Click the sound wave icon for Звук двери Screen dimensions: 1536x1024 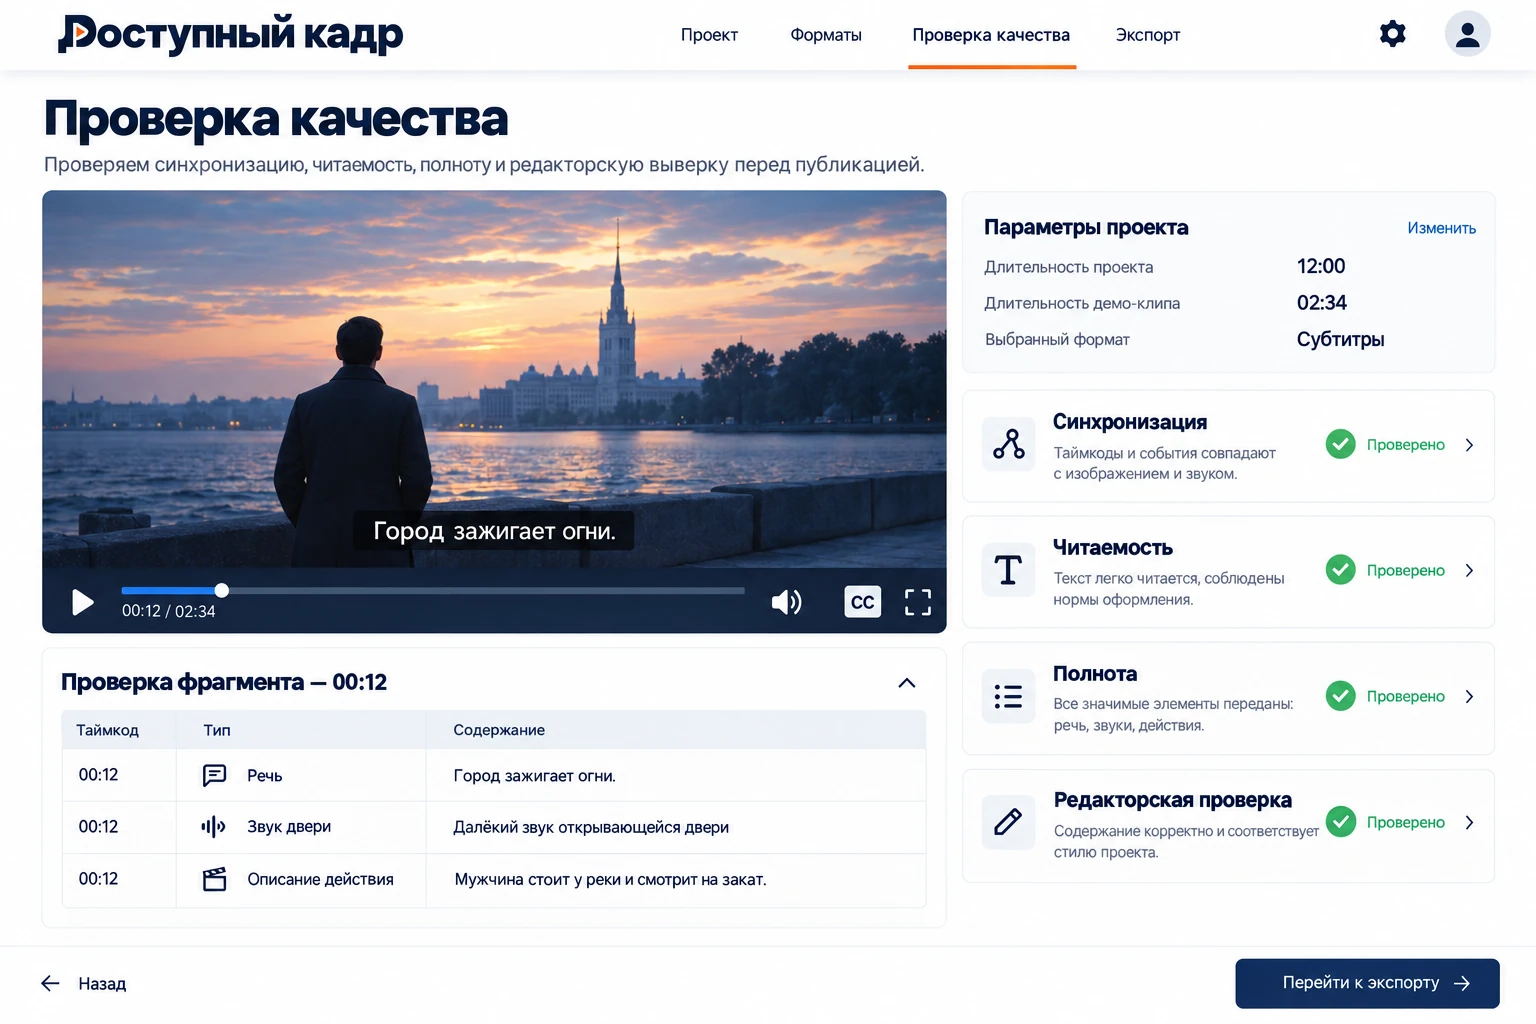point(213,827)
